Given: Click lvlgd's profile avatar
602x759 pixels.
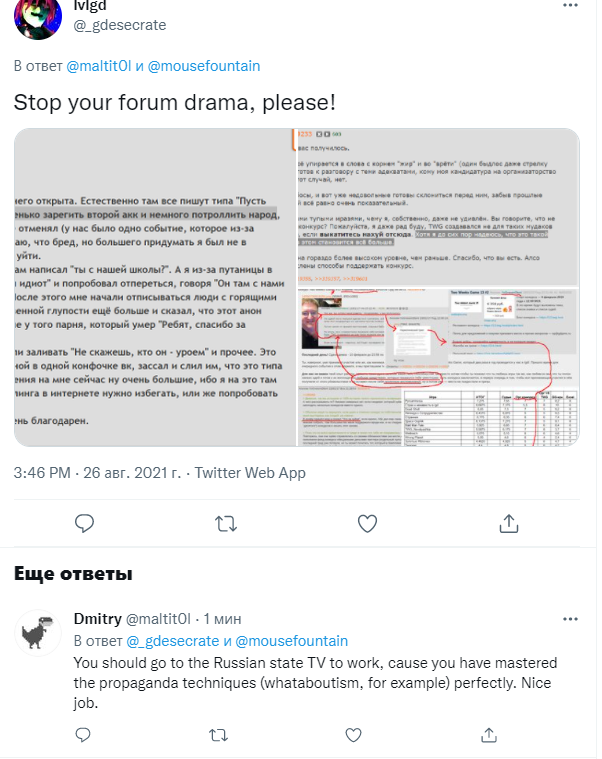Looking at the screenshot, I should pyautogui.click(x=38, y=16).
